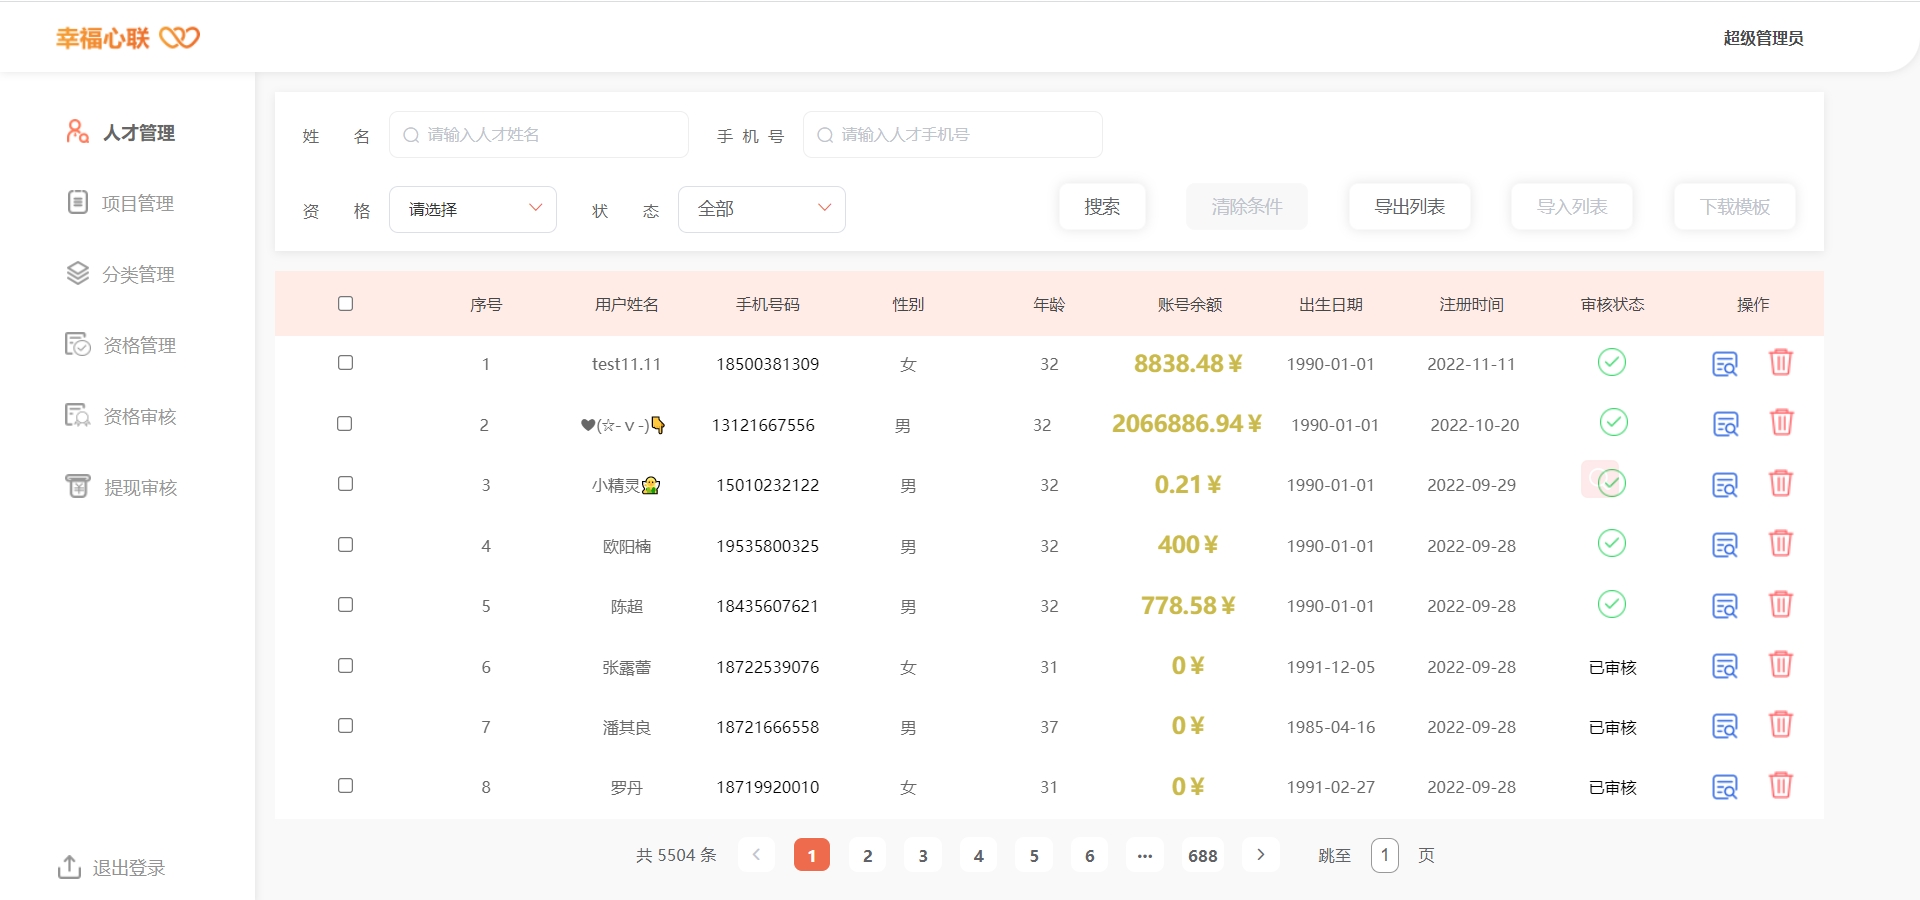Go to page 6
This screenshot has width=1920, height=900.
click(1089, 855)
